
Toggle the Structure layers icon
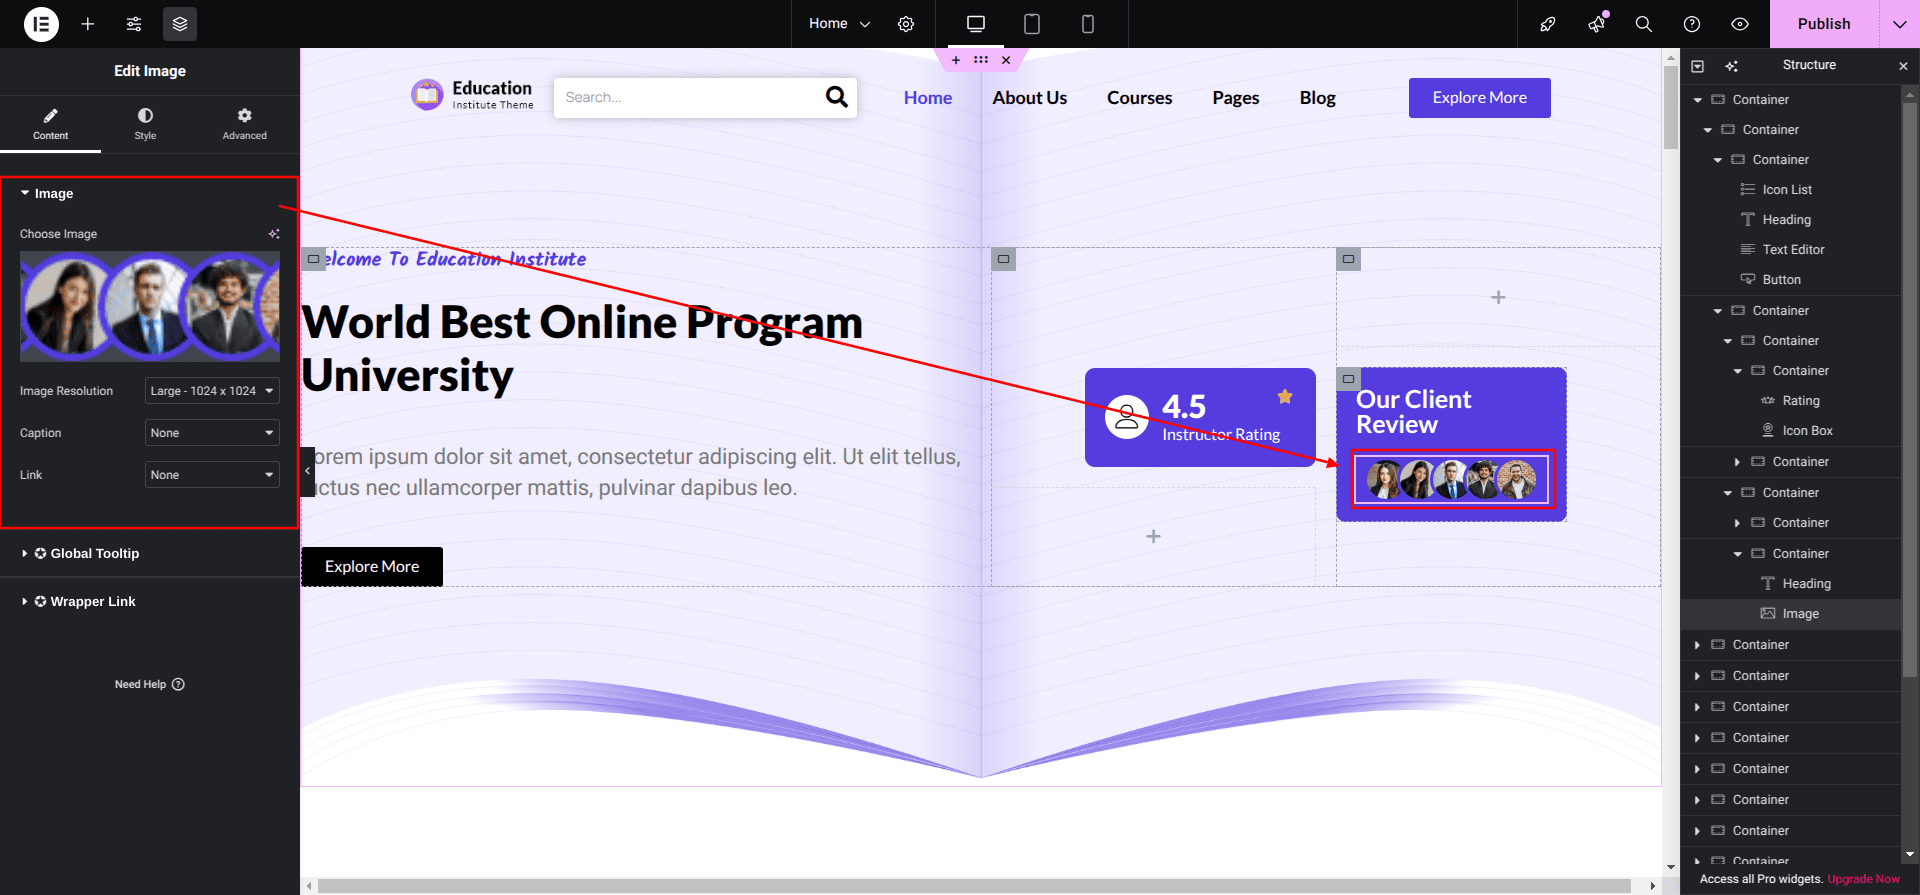pyautogui.click(x=180, y=24)
